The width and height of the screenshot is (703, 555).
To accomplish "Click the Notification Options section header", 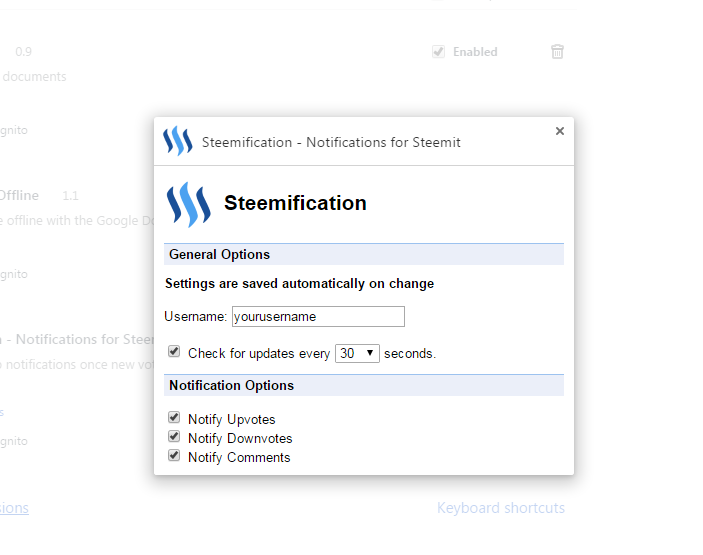I will pyautogui.click(x=231, y=385).
